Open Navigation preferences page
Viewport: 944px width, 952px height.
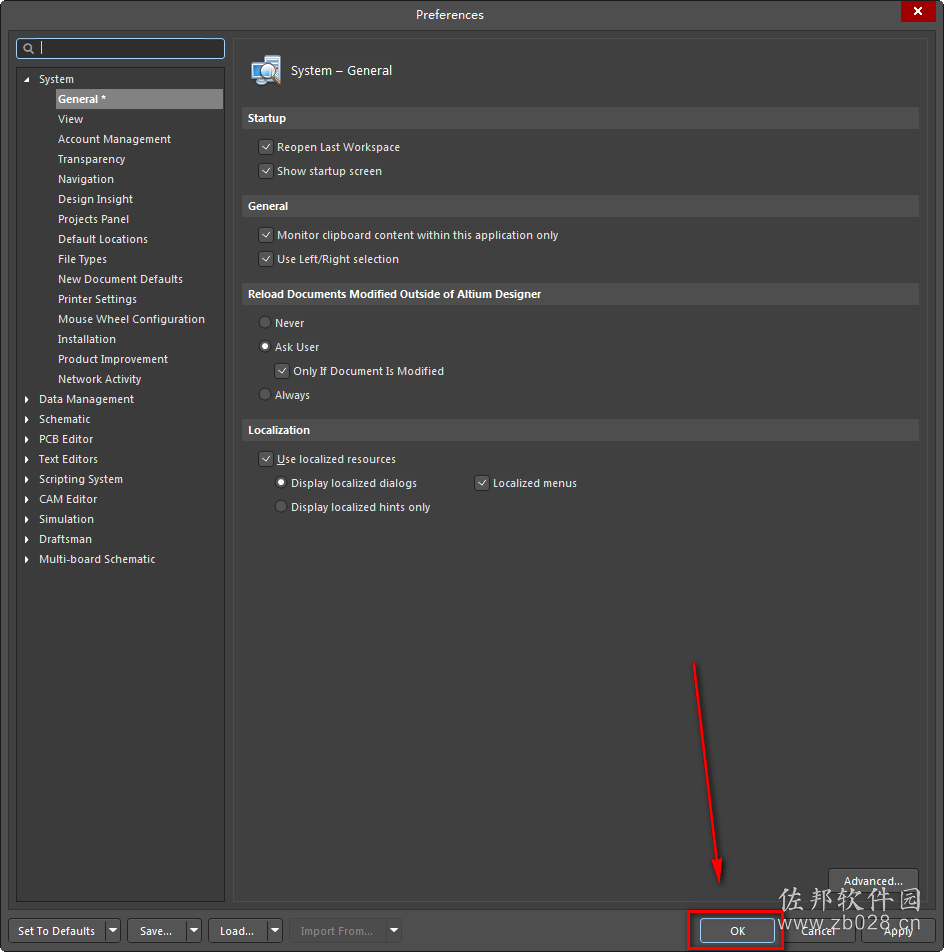coord(86,179)
